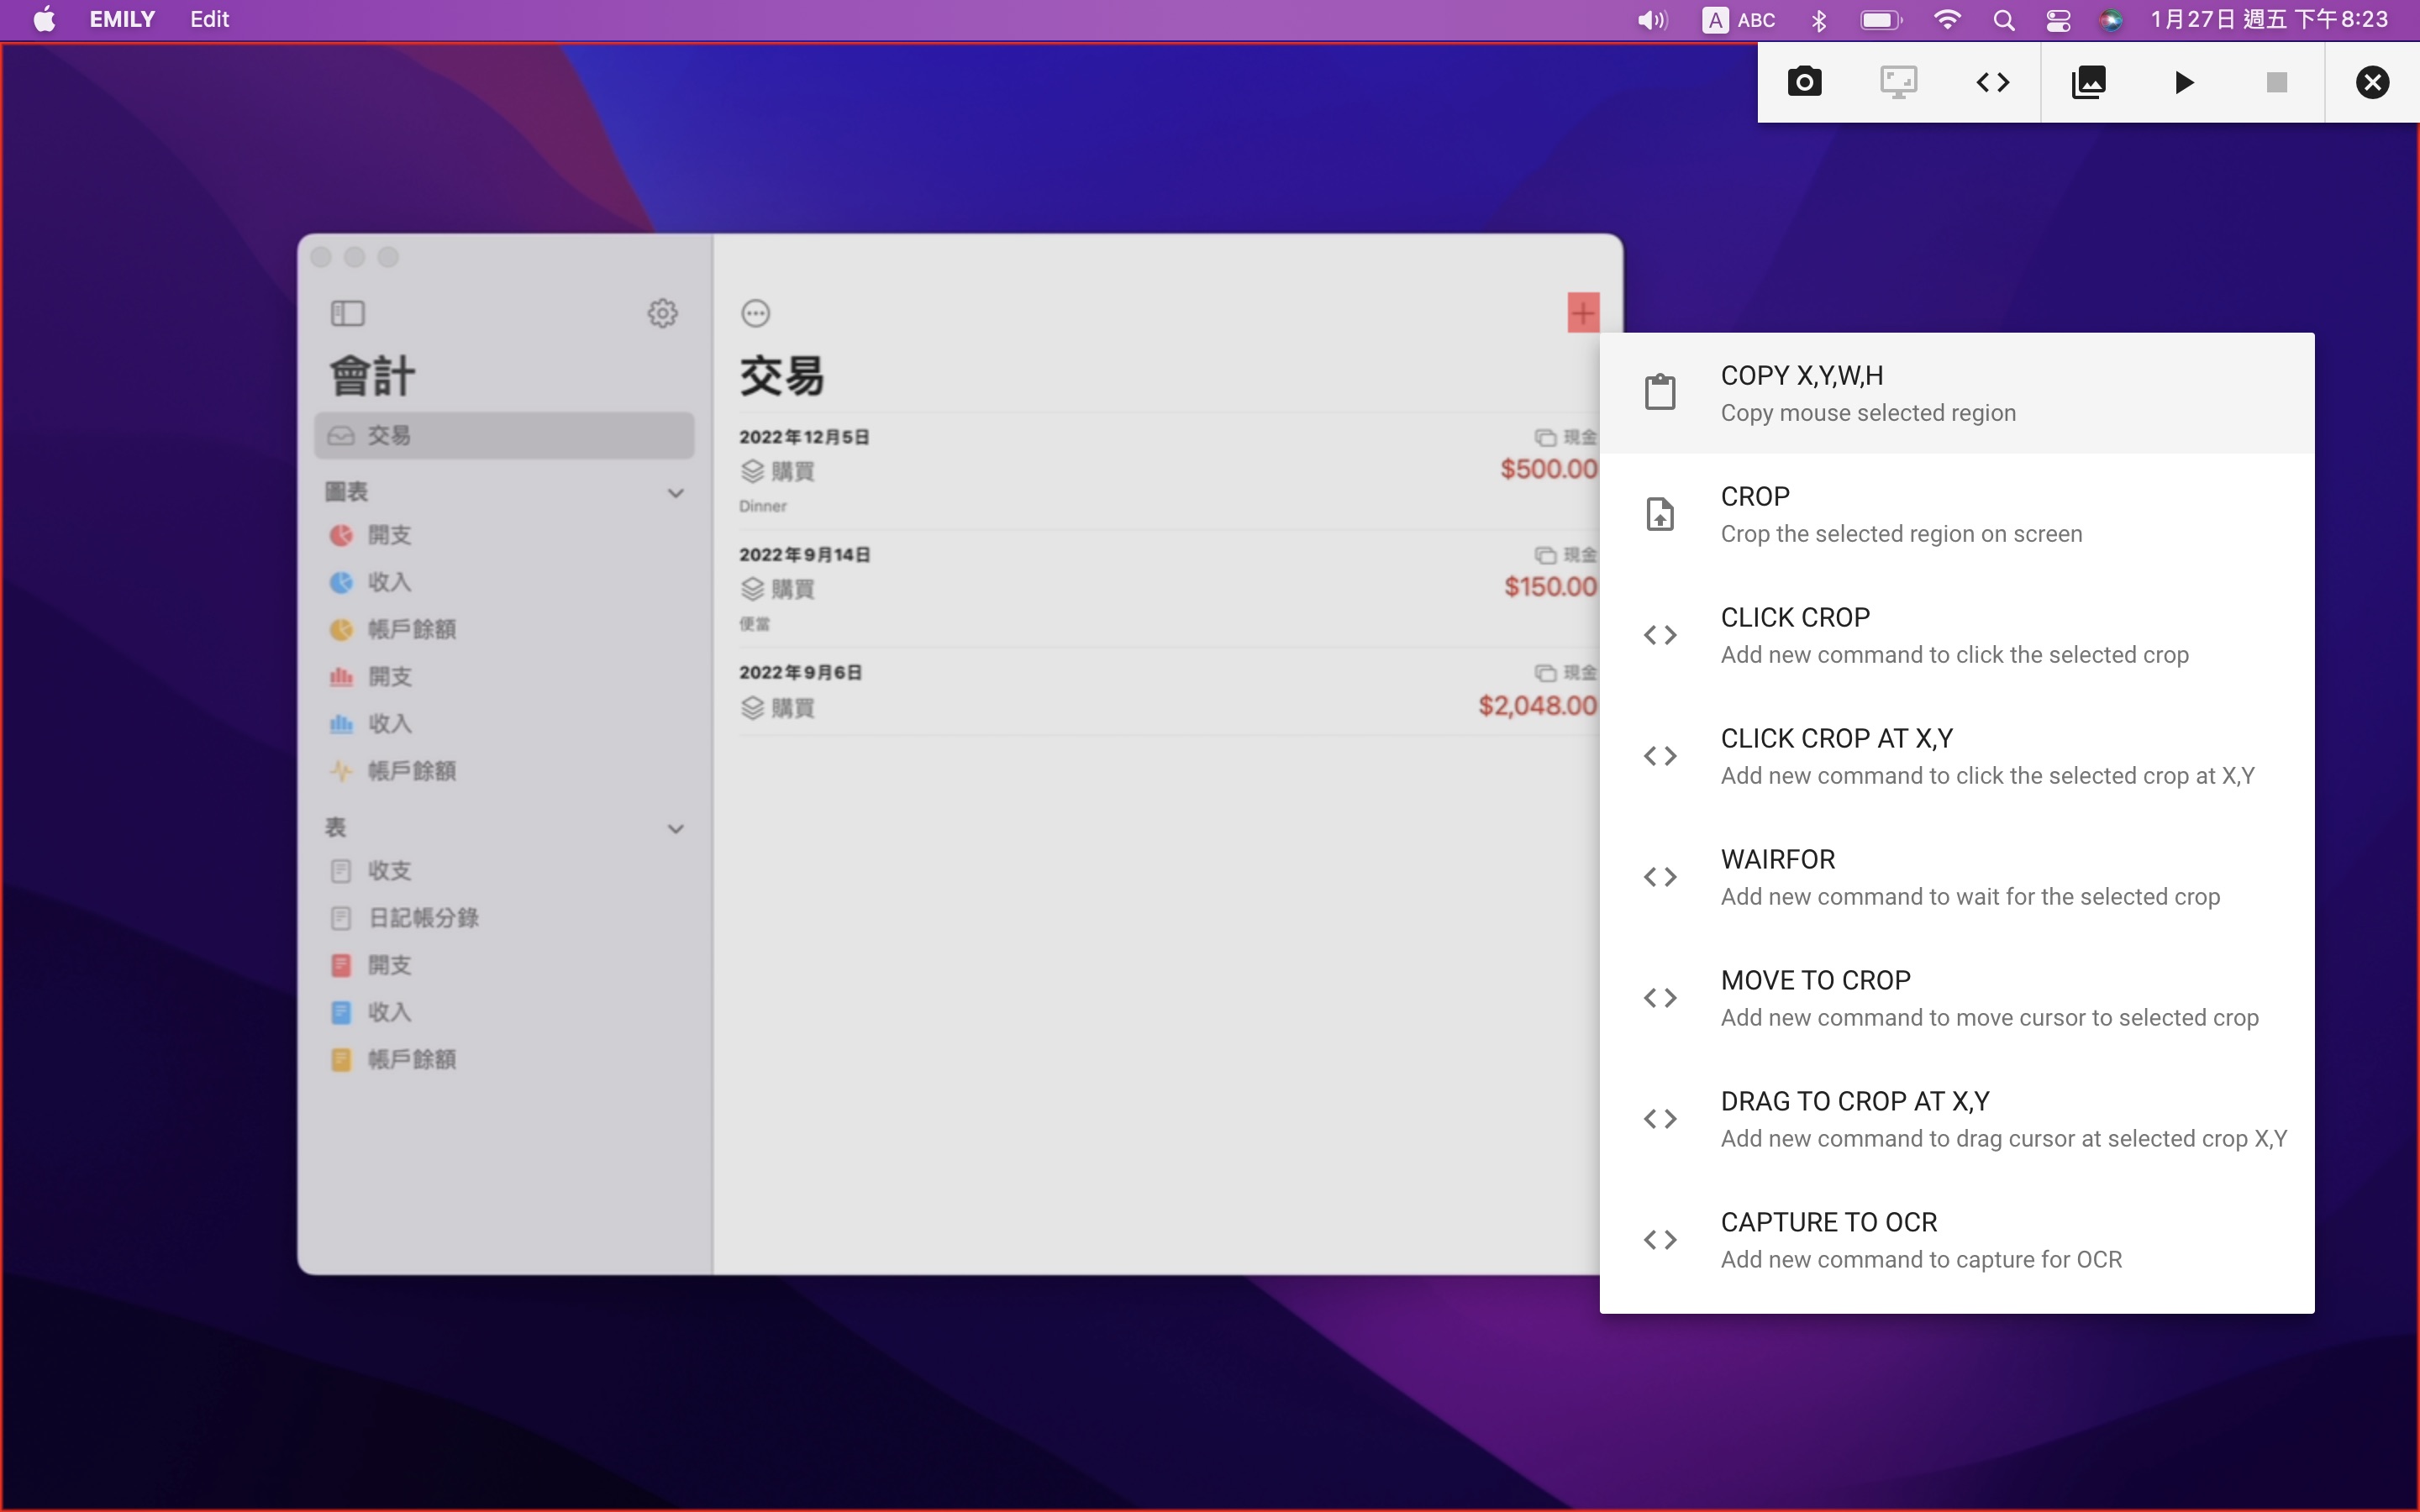The width and height of the screenshot is (2420, 1512).
Task: Open the code commands toolbar icon
Action: 1992,82
